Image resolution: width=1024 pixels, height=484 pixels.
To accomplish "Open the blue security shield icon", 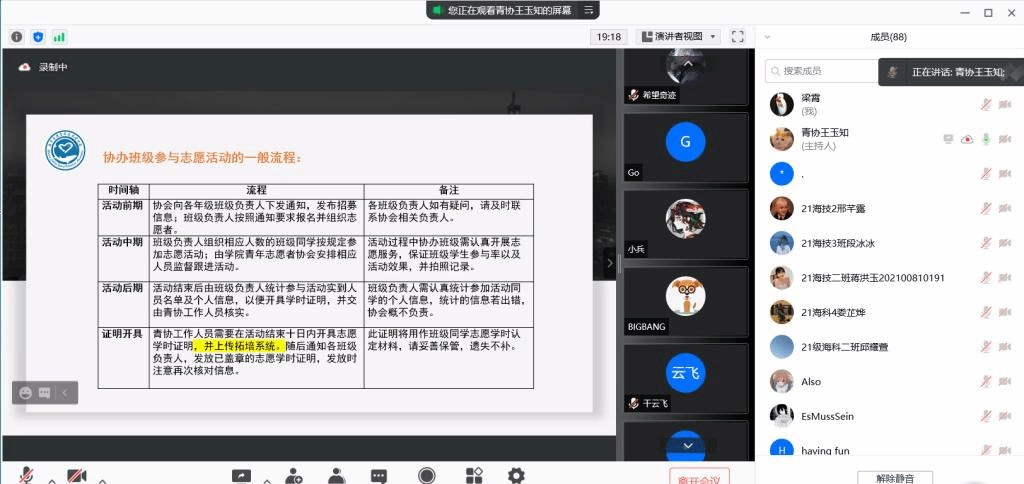I will click(x=38, y=36).
